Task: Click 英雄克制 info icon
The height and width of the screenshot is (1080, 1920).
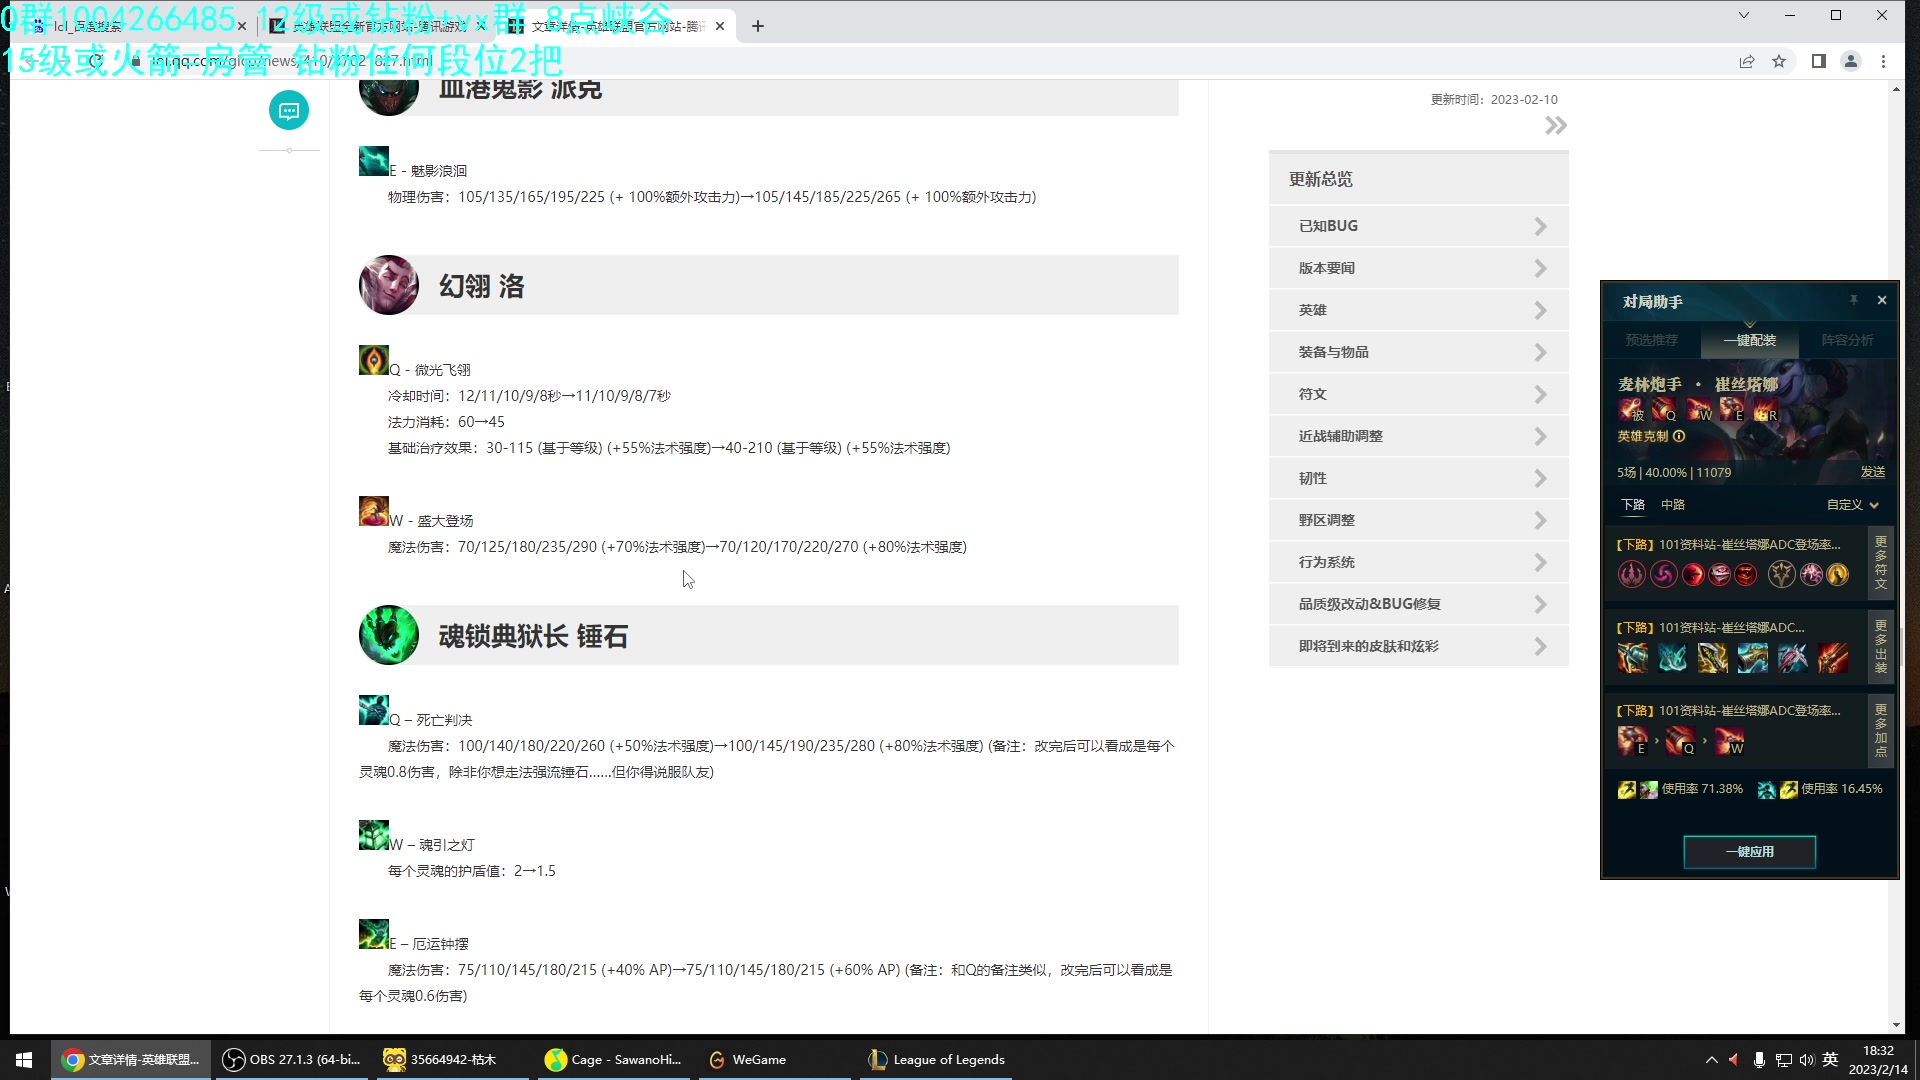Action: [x=1679, y=436]
